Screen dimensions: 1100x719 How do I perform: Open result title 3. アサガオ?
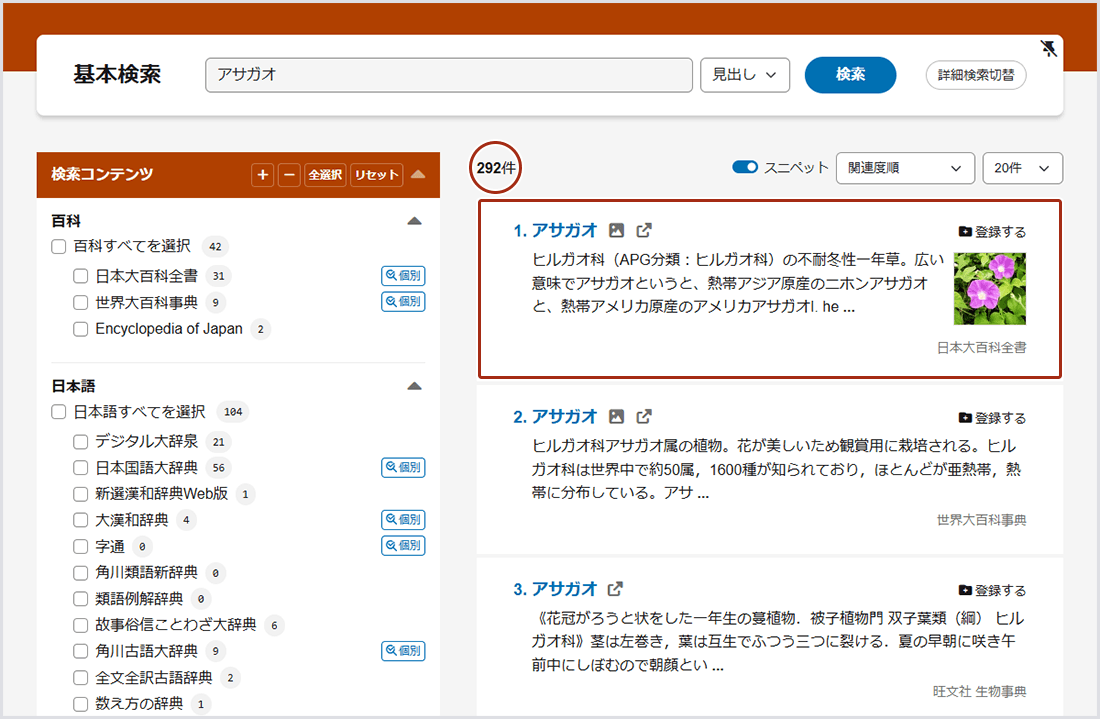(555, 589)
